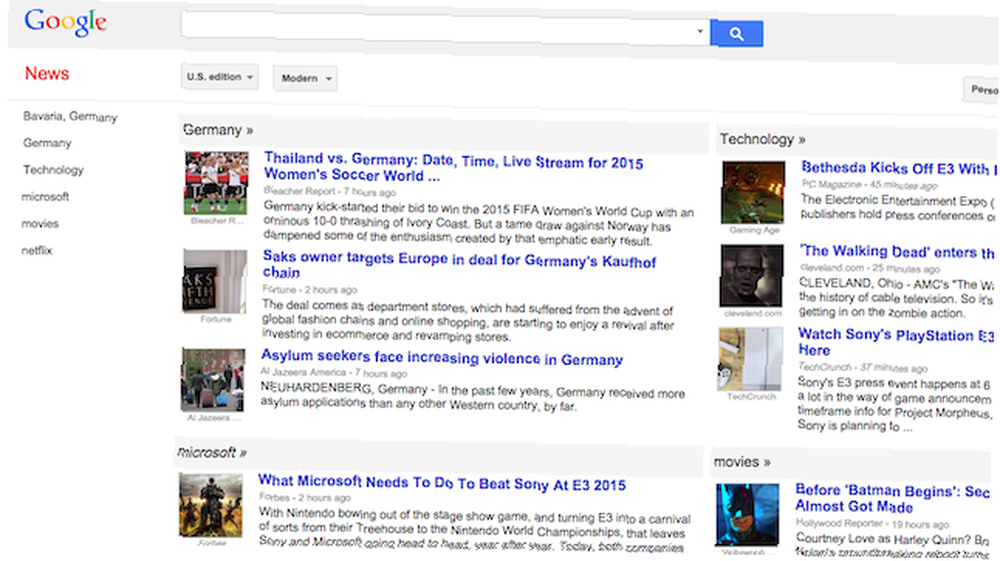Open the Asylum seekers face violence headline

click(441, 357)
